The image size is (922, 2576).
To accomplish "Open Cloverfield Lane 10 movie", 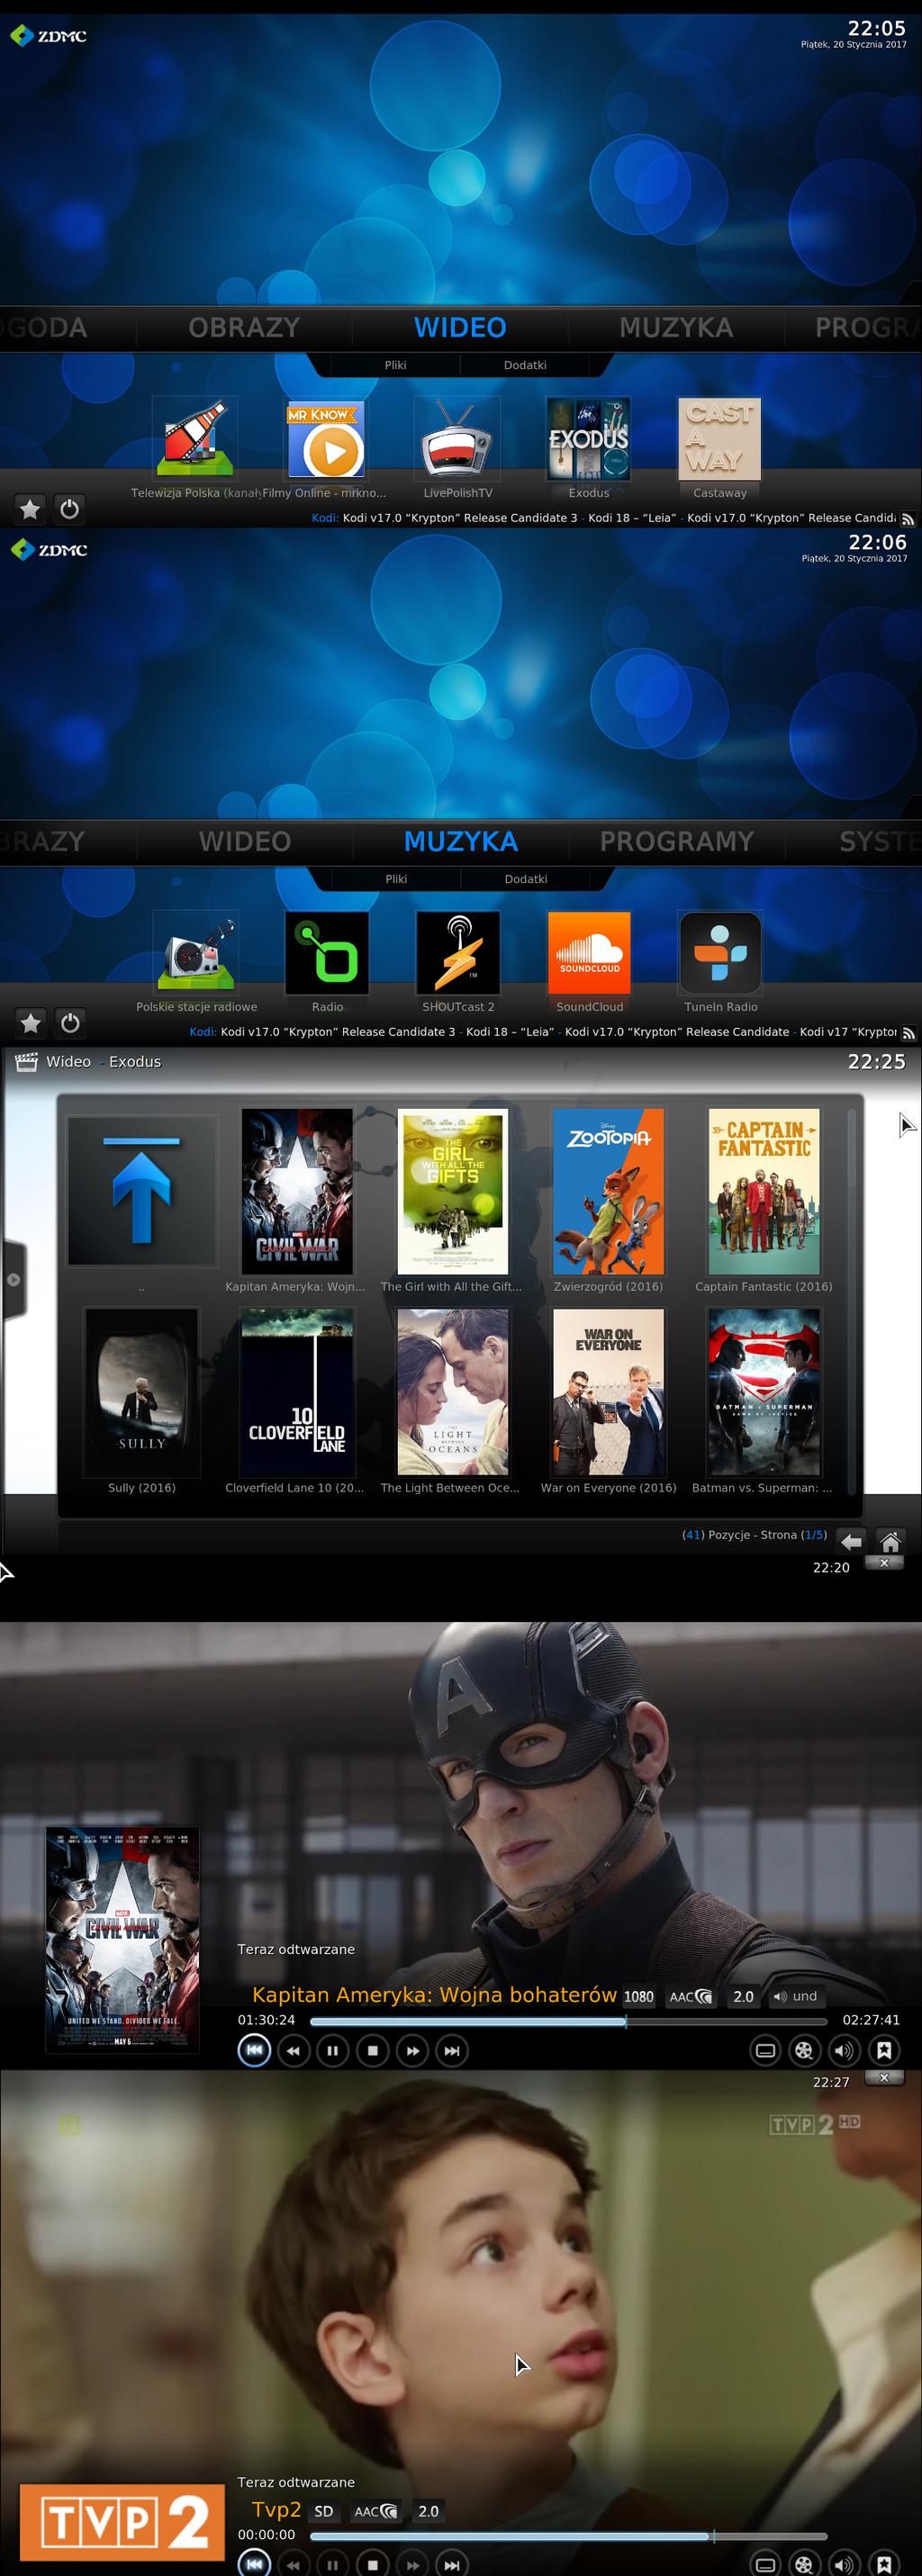I will tap(297, 1392).
